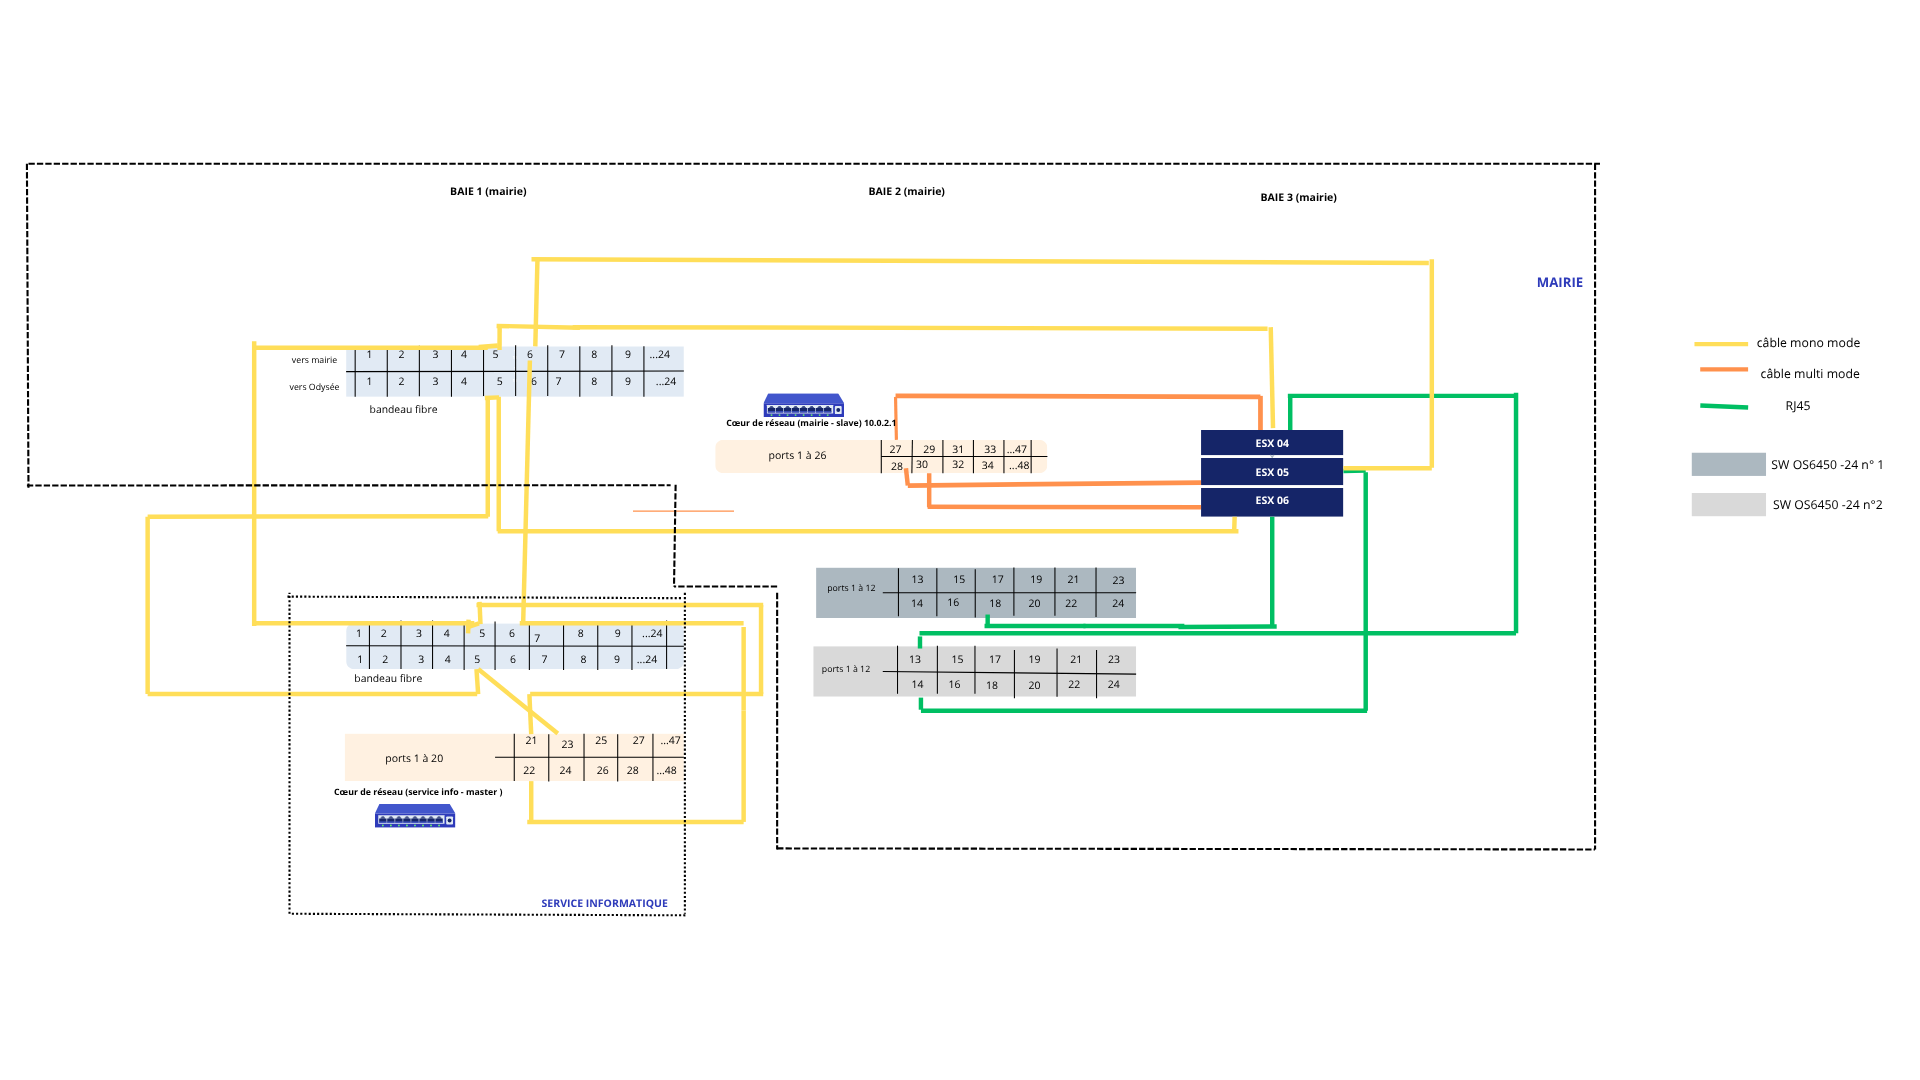Click the BAIE 3 (mairie) label
The height and width of the screenshot is (1080, 1920).
pos(1298,197)
